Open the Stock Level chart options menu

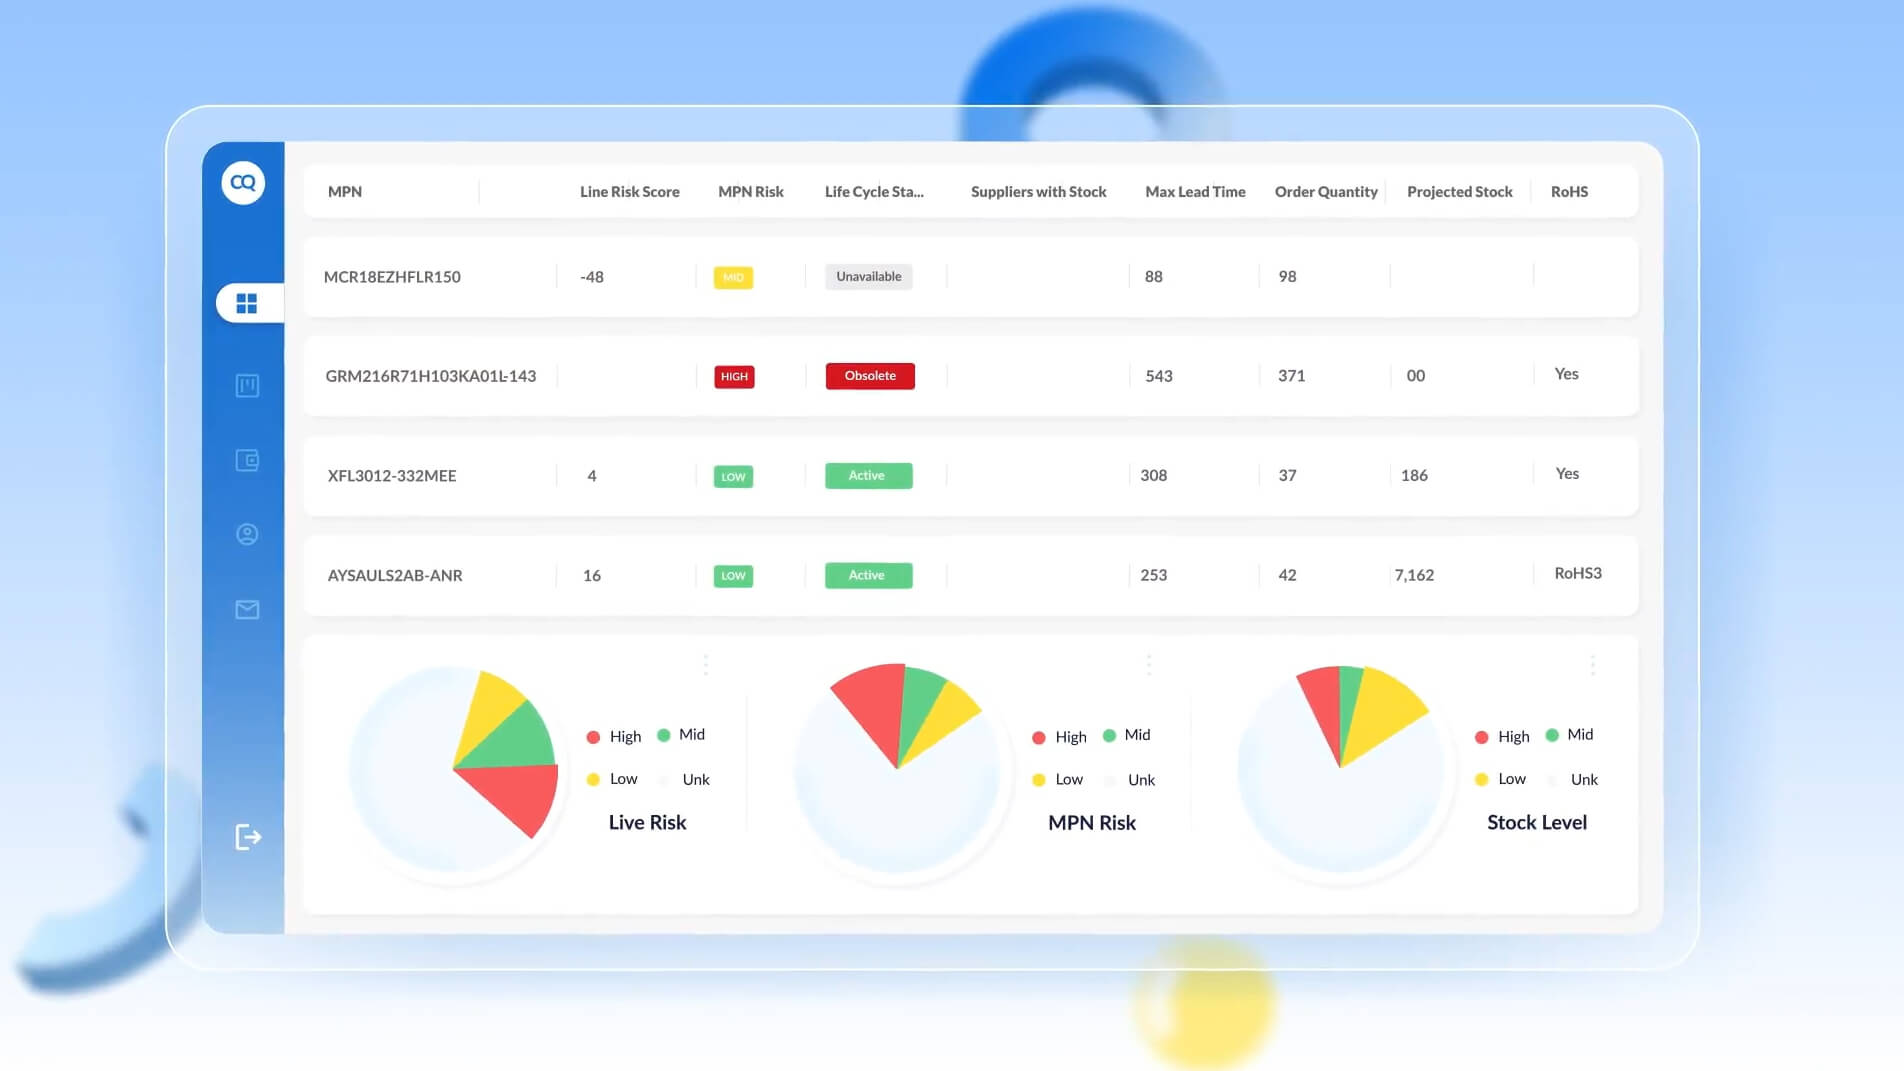(1593, 665)
